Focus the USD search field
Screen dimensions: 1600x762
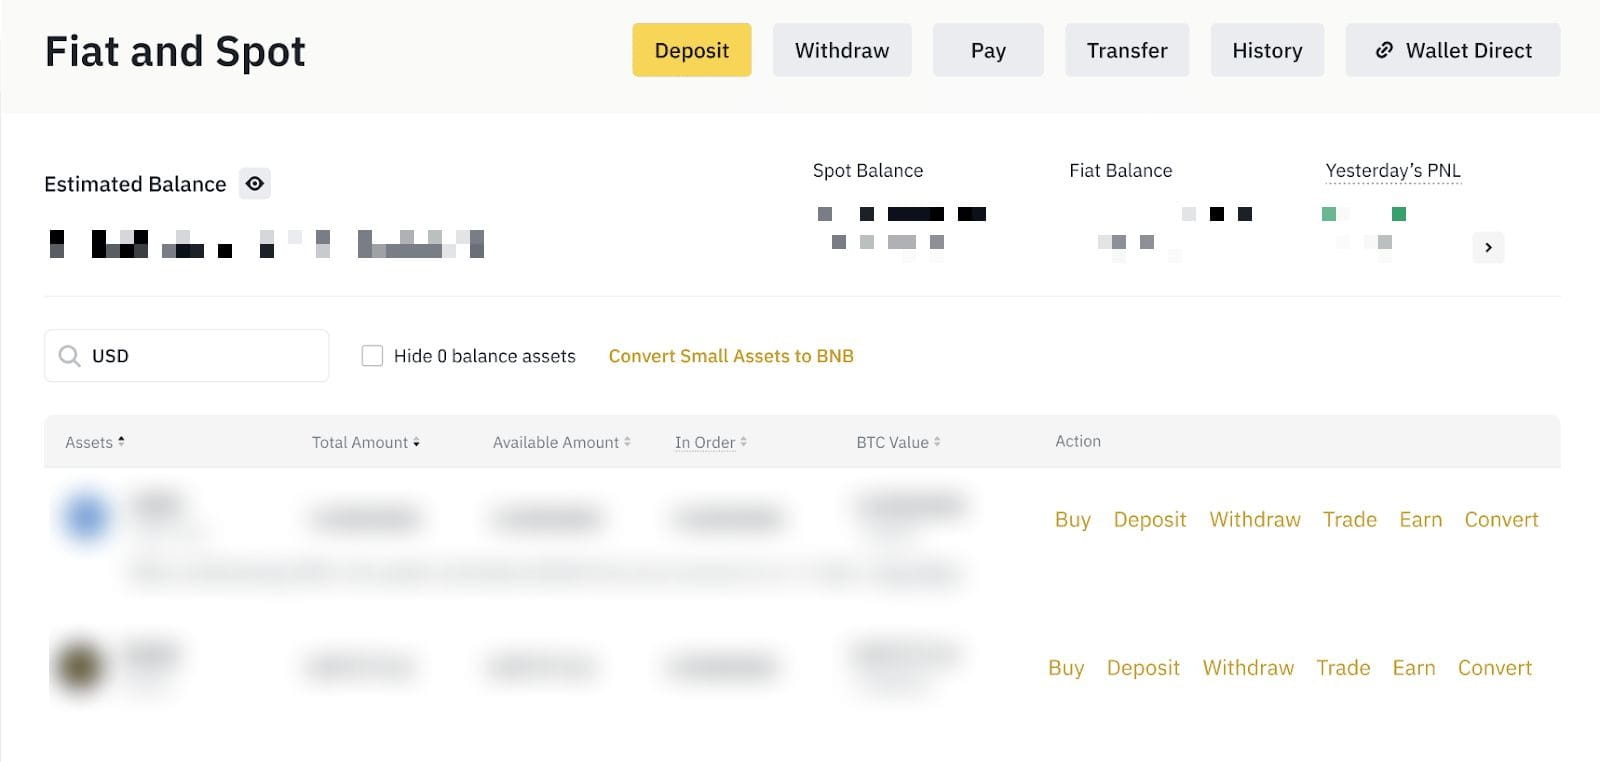click(200, 356)
